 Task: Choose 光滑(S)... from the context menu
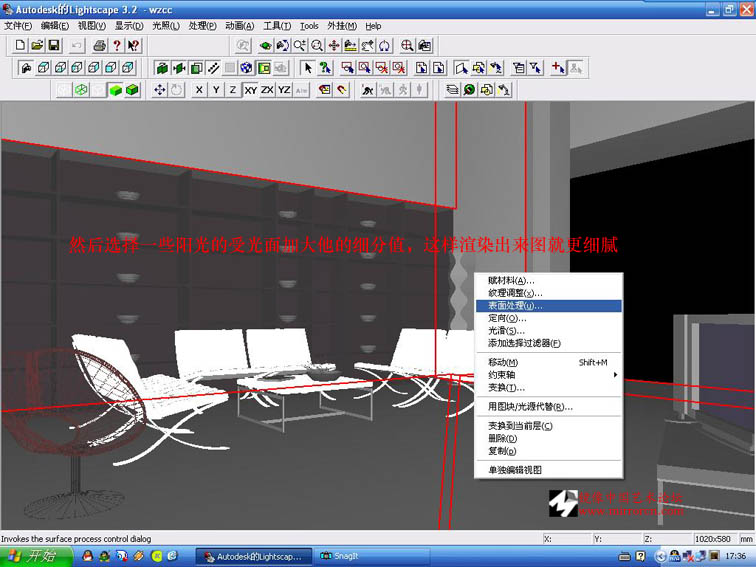pyautogui.click(x=549, y=331)
